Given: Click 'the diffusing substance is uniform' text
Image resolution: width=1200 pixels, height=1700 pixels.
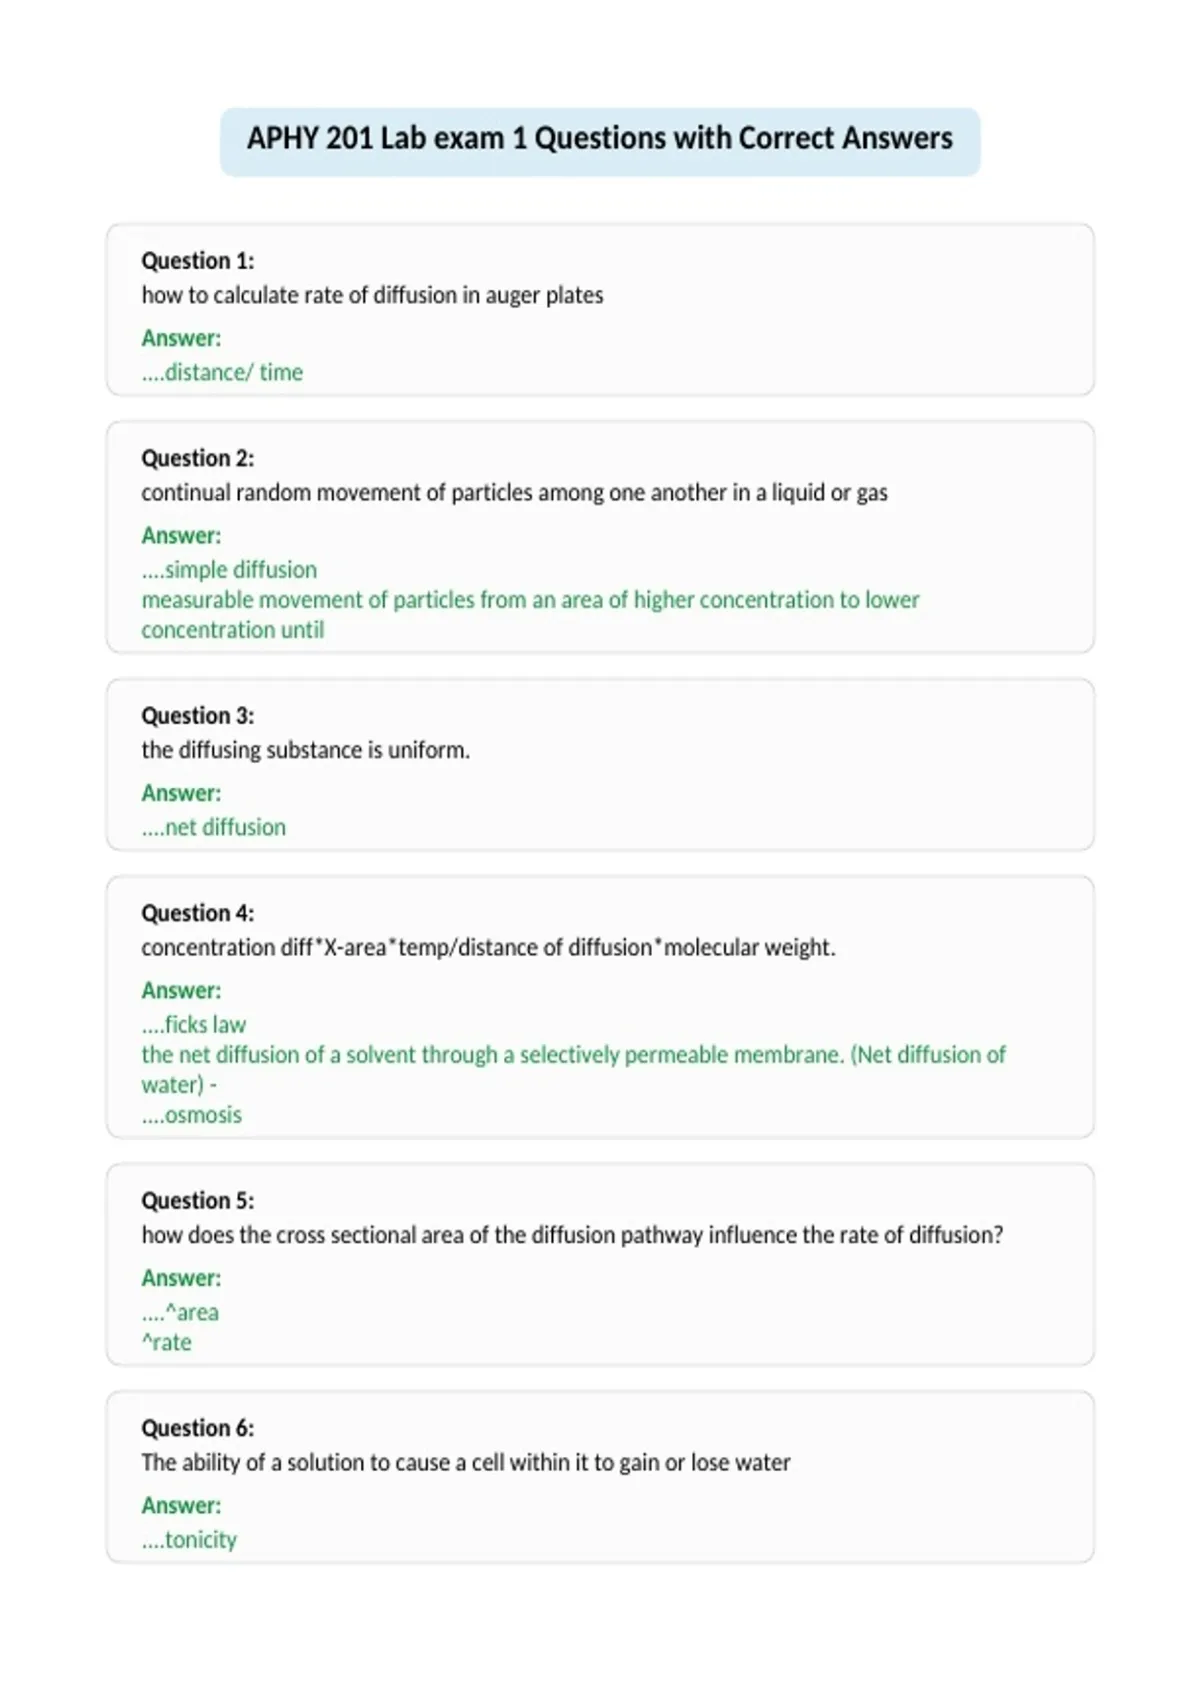Looking at the screenshot, I should tap(306, 750).
